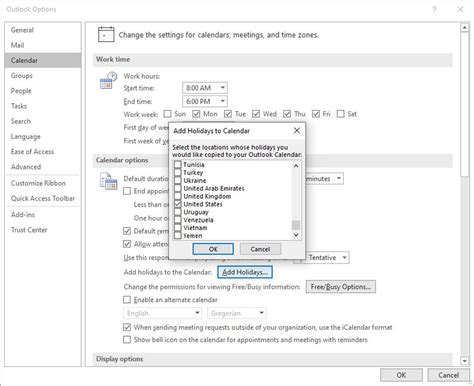The image size is (474, 386).
Task: Click the holiday list scrollbar thumb
Action: [296, 225]
